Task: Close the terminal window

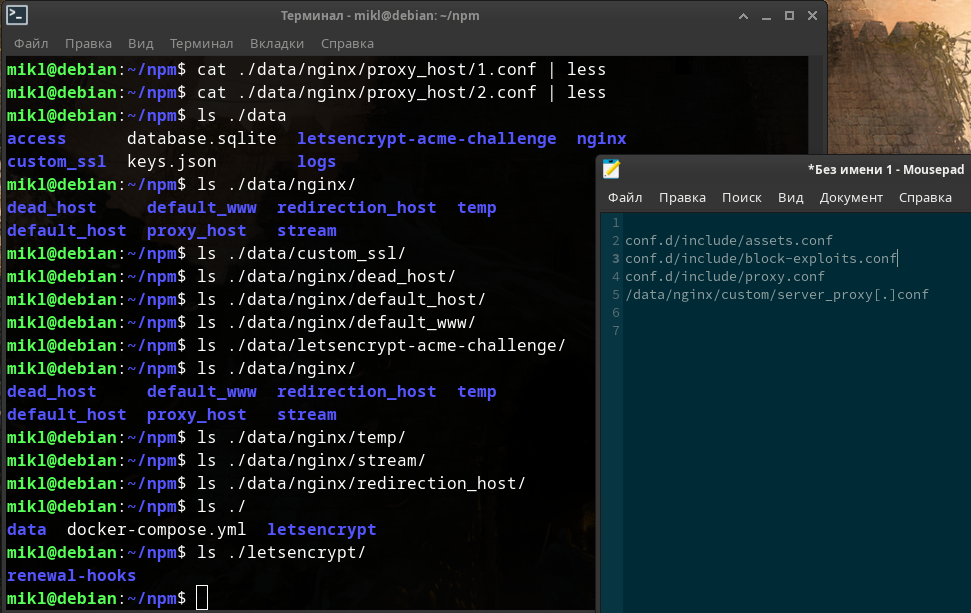Action: point(811,16)
